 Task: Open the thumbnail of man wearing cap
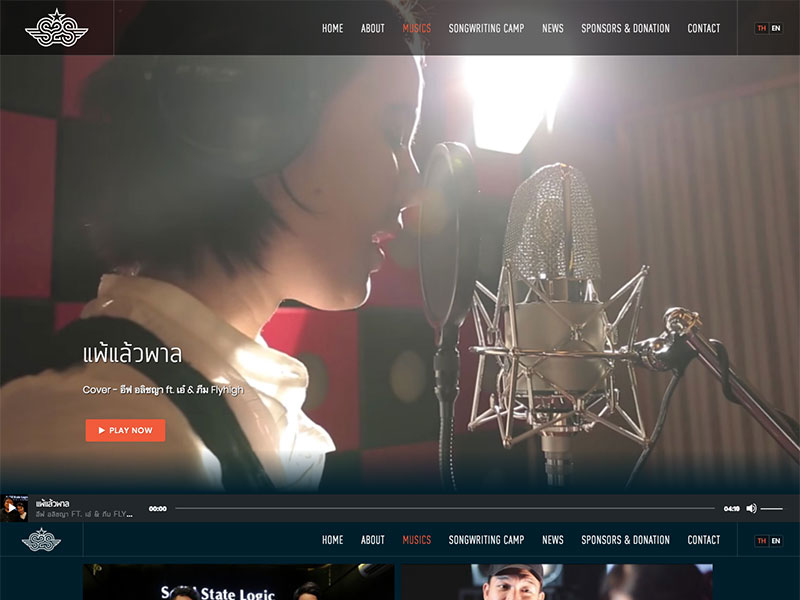pos(557,582)
